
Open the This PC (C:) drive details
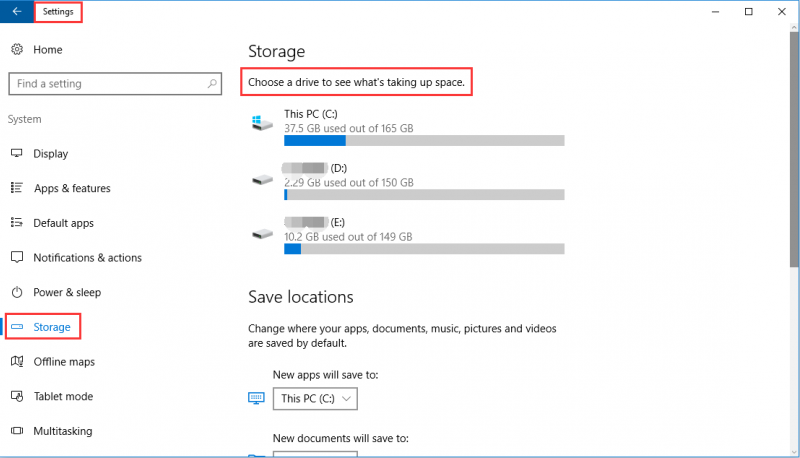tap(408, 127)
